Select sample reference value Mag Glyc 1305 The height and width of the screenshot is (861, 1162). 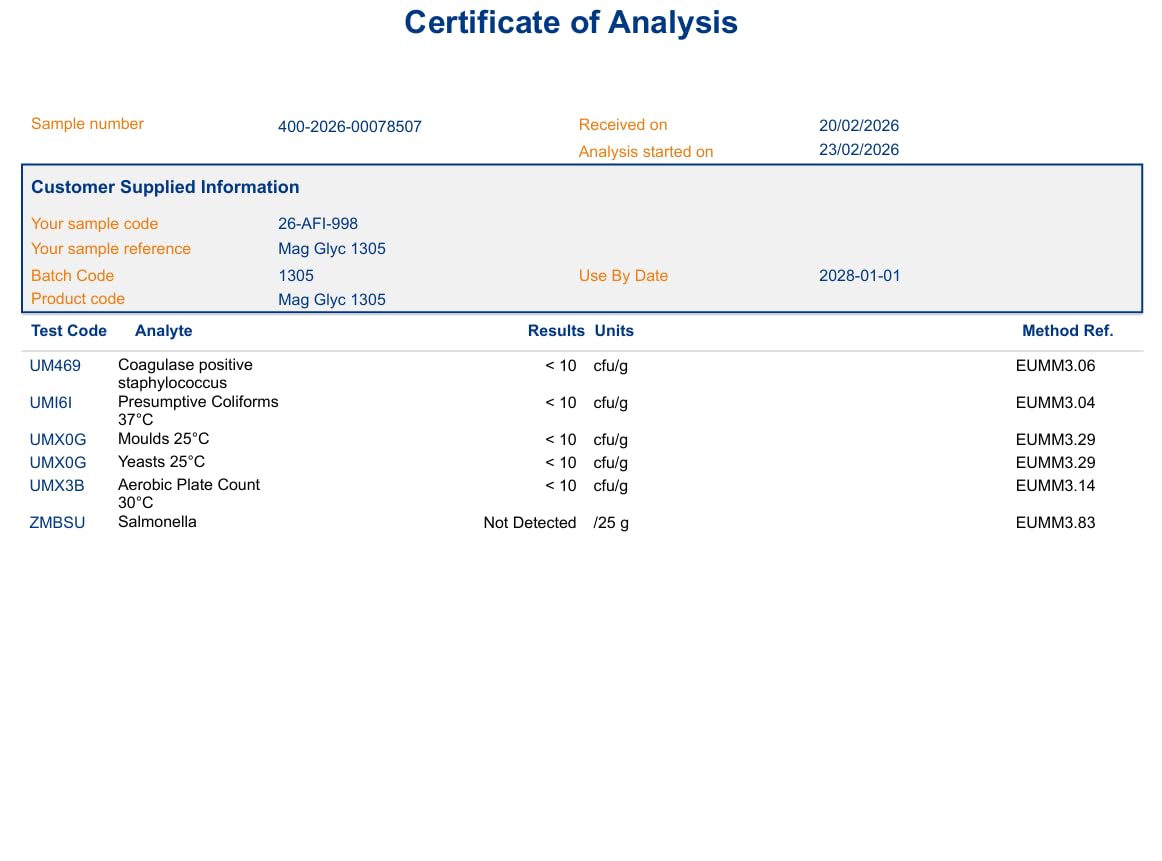tap(332, 249)
